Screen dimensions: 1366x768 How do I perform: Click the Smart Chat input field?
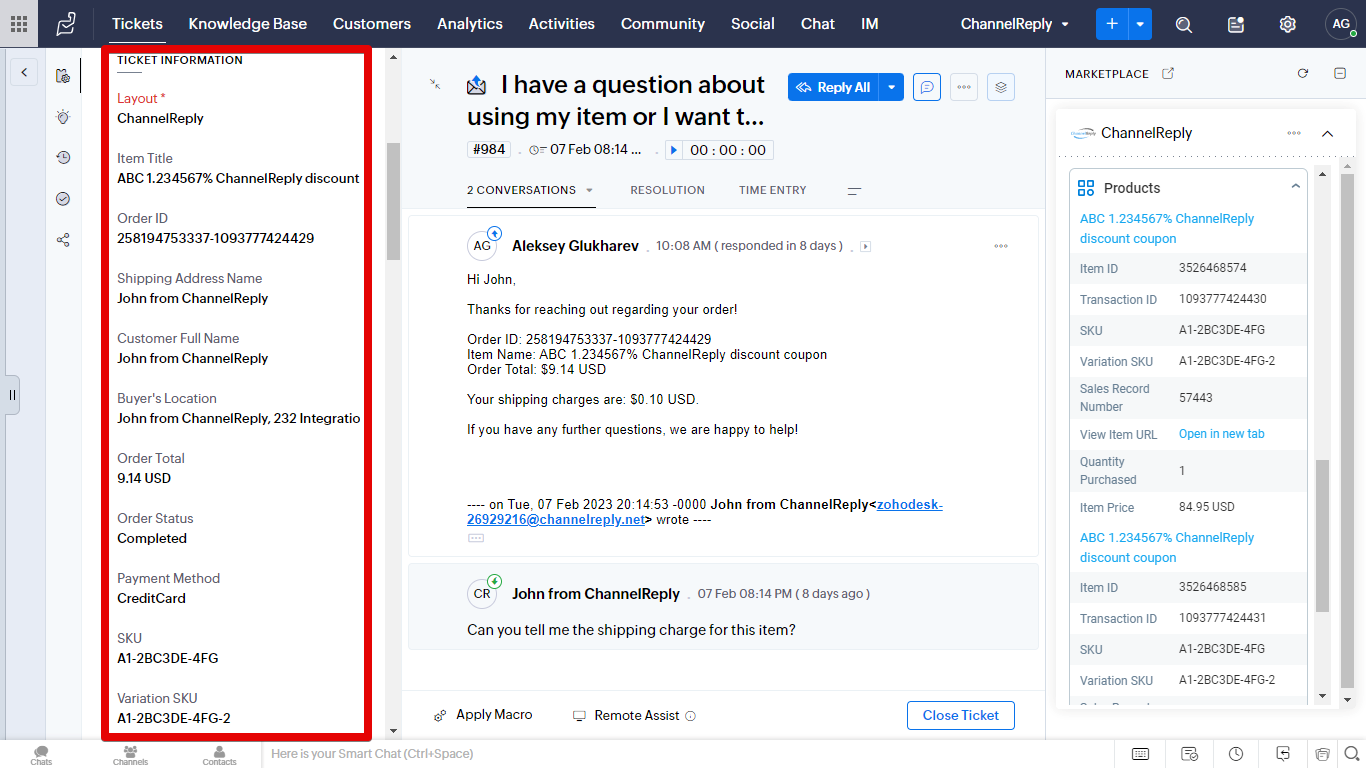690,754
